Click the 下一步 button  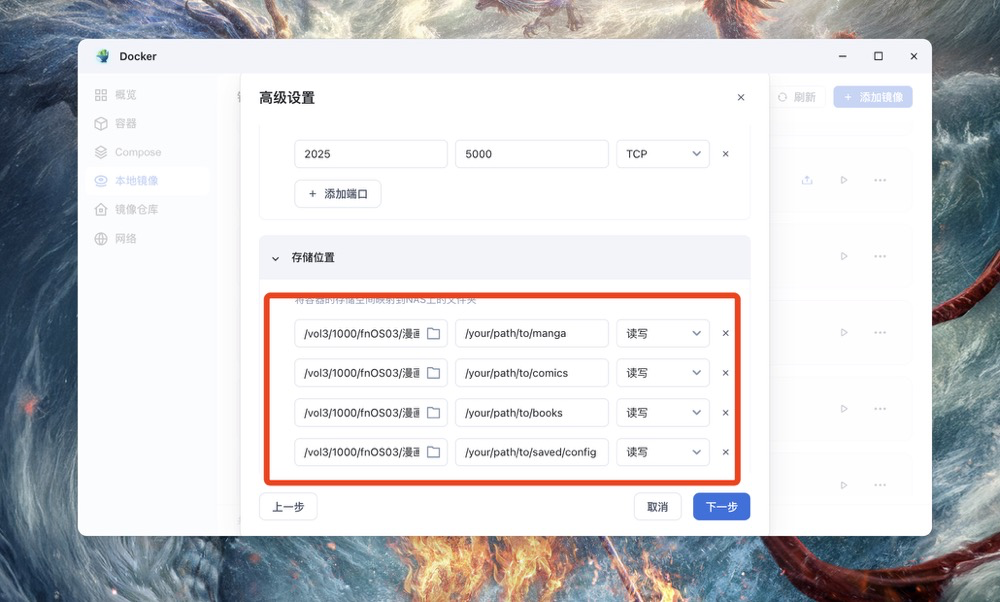[x=721, y=507]
